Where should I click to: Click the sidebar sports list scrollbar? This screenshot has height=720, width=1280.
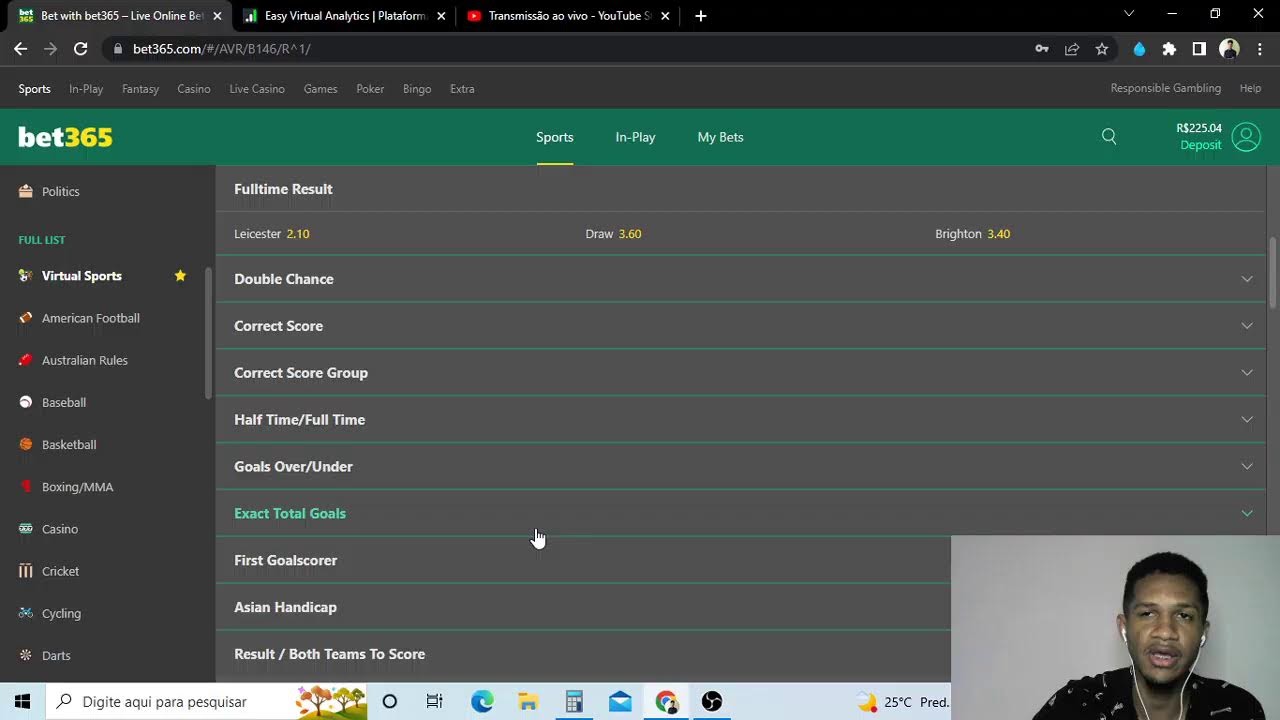tap(208, 334)
